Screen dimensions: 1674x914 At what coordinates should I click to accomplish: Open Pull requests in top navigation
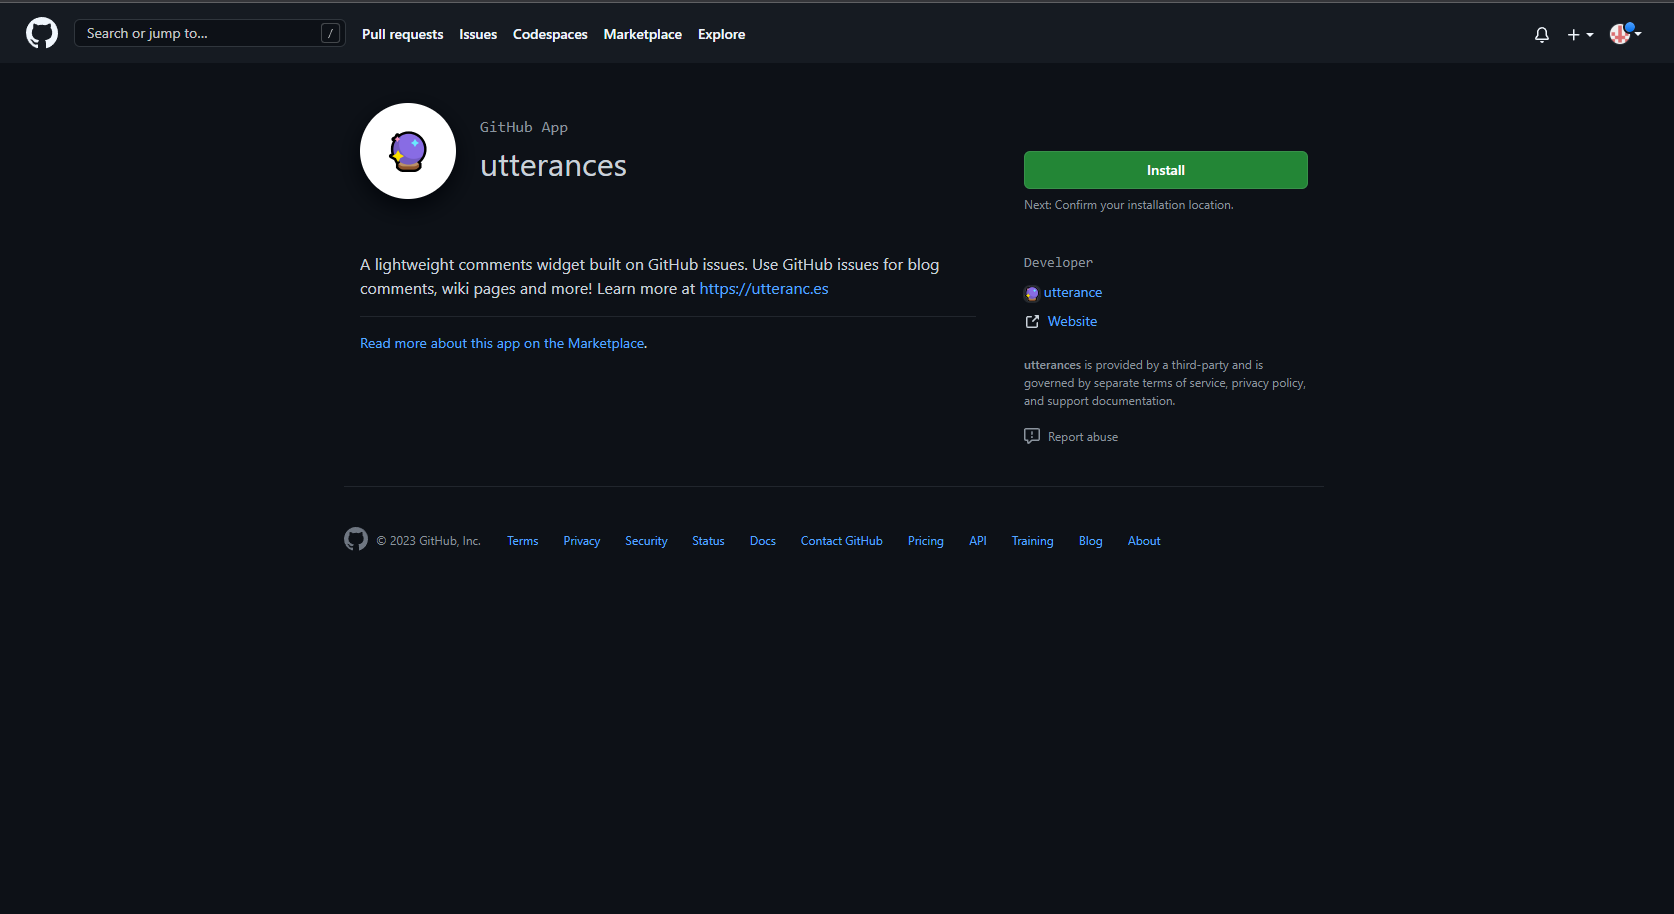point(402,34)
